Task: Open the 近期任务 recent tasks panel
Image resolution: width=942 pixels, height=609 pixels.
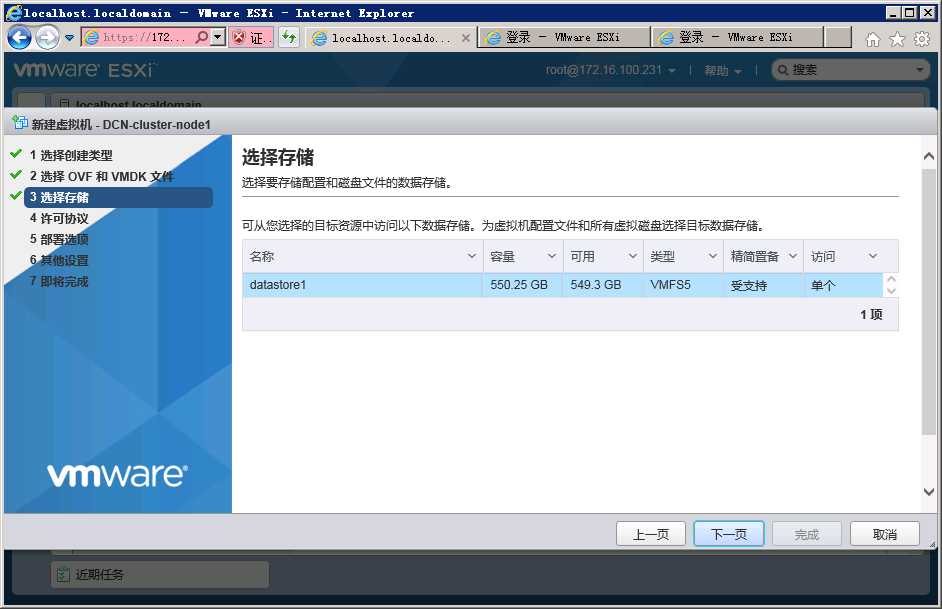Action: tap(160, 575)
